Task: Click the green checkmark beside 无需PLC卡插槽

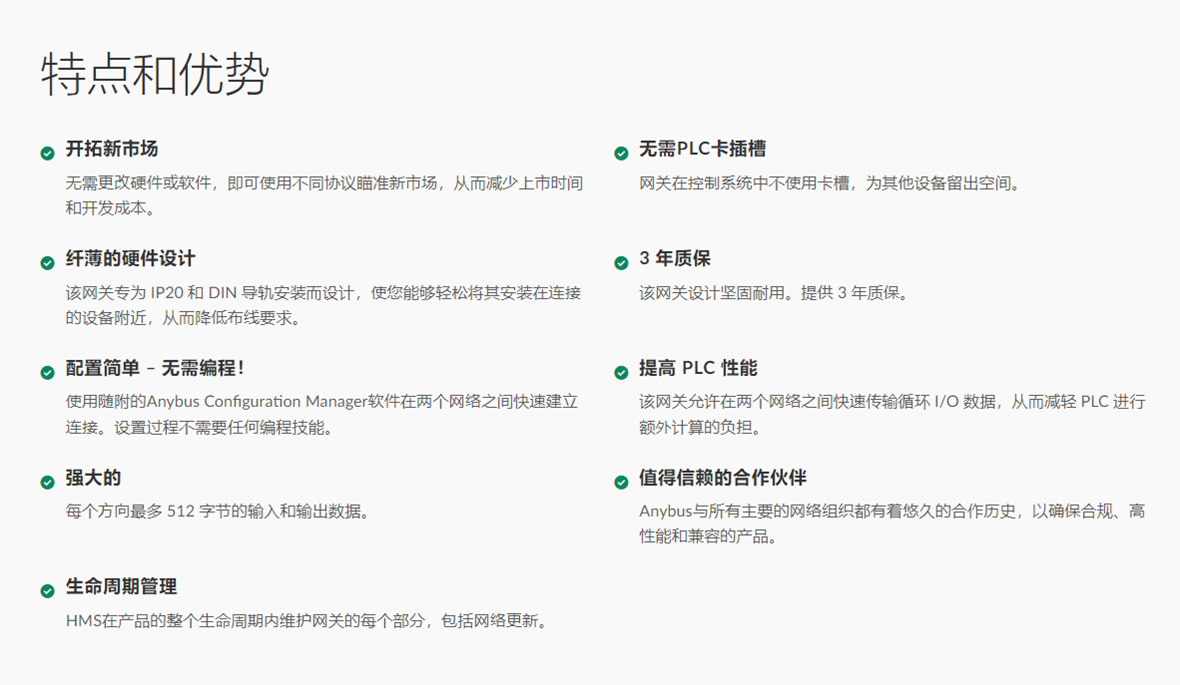Action: pyautogui.click(x=621, y=153)
